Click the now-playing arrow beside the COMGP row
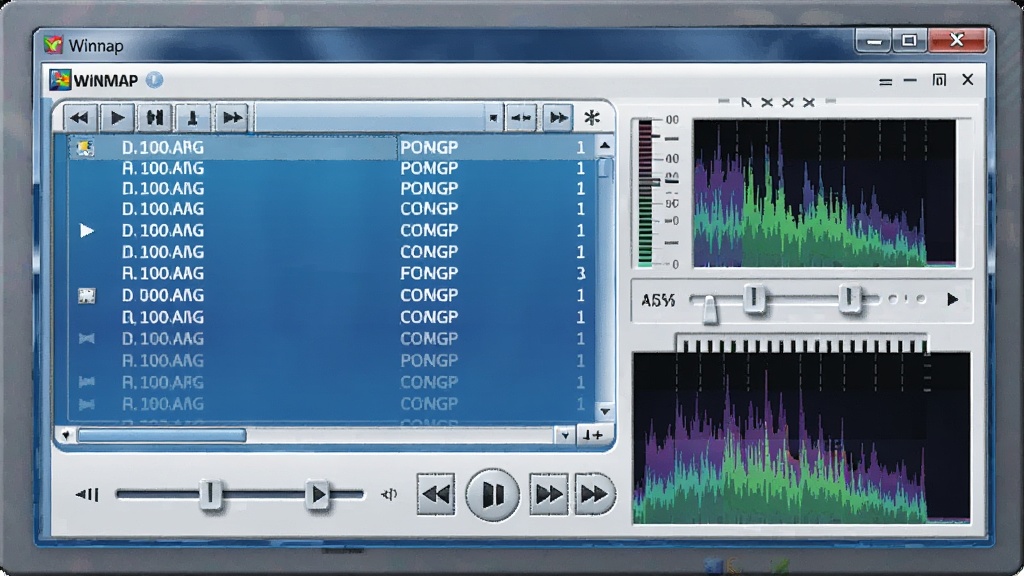 point(86,231)
